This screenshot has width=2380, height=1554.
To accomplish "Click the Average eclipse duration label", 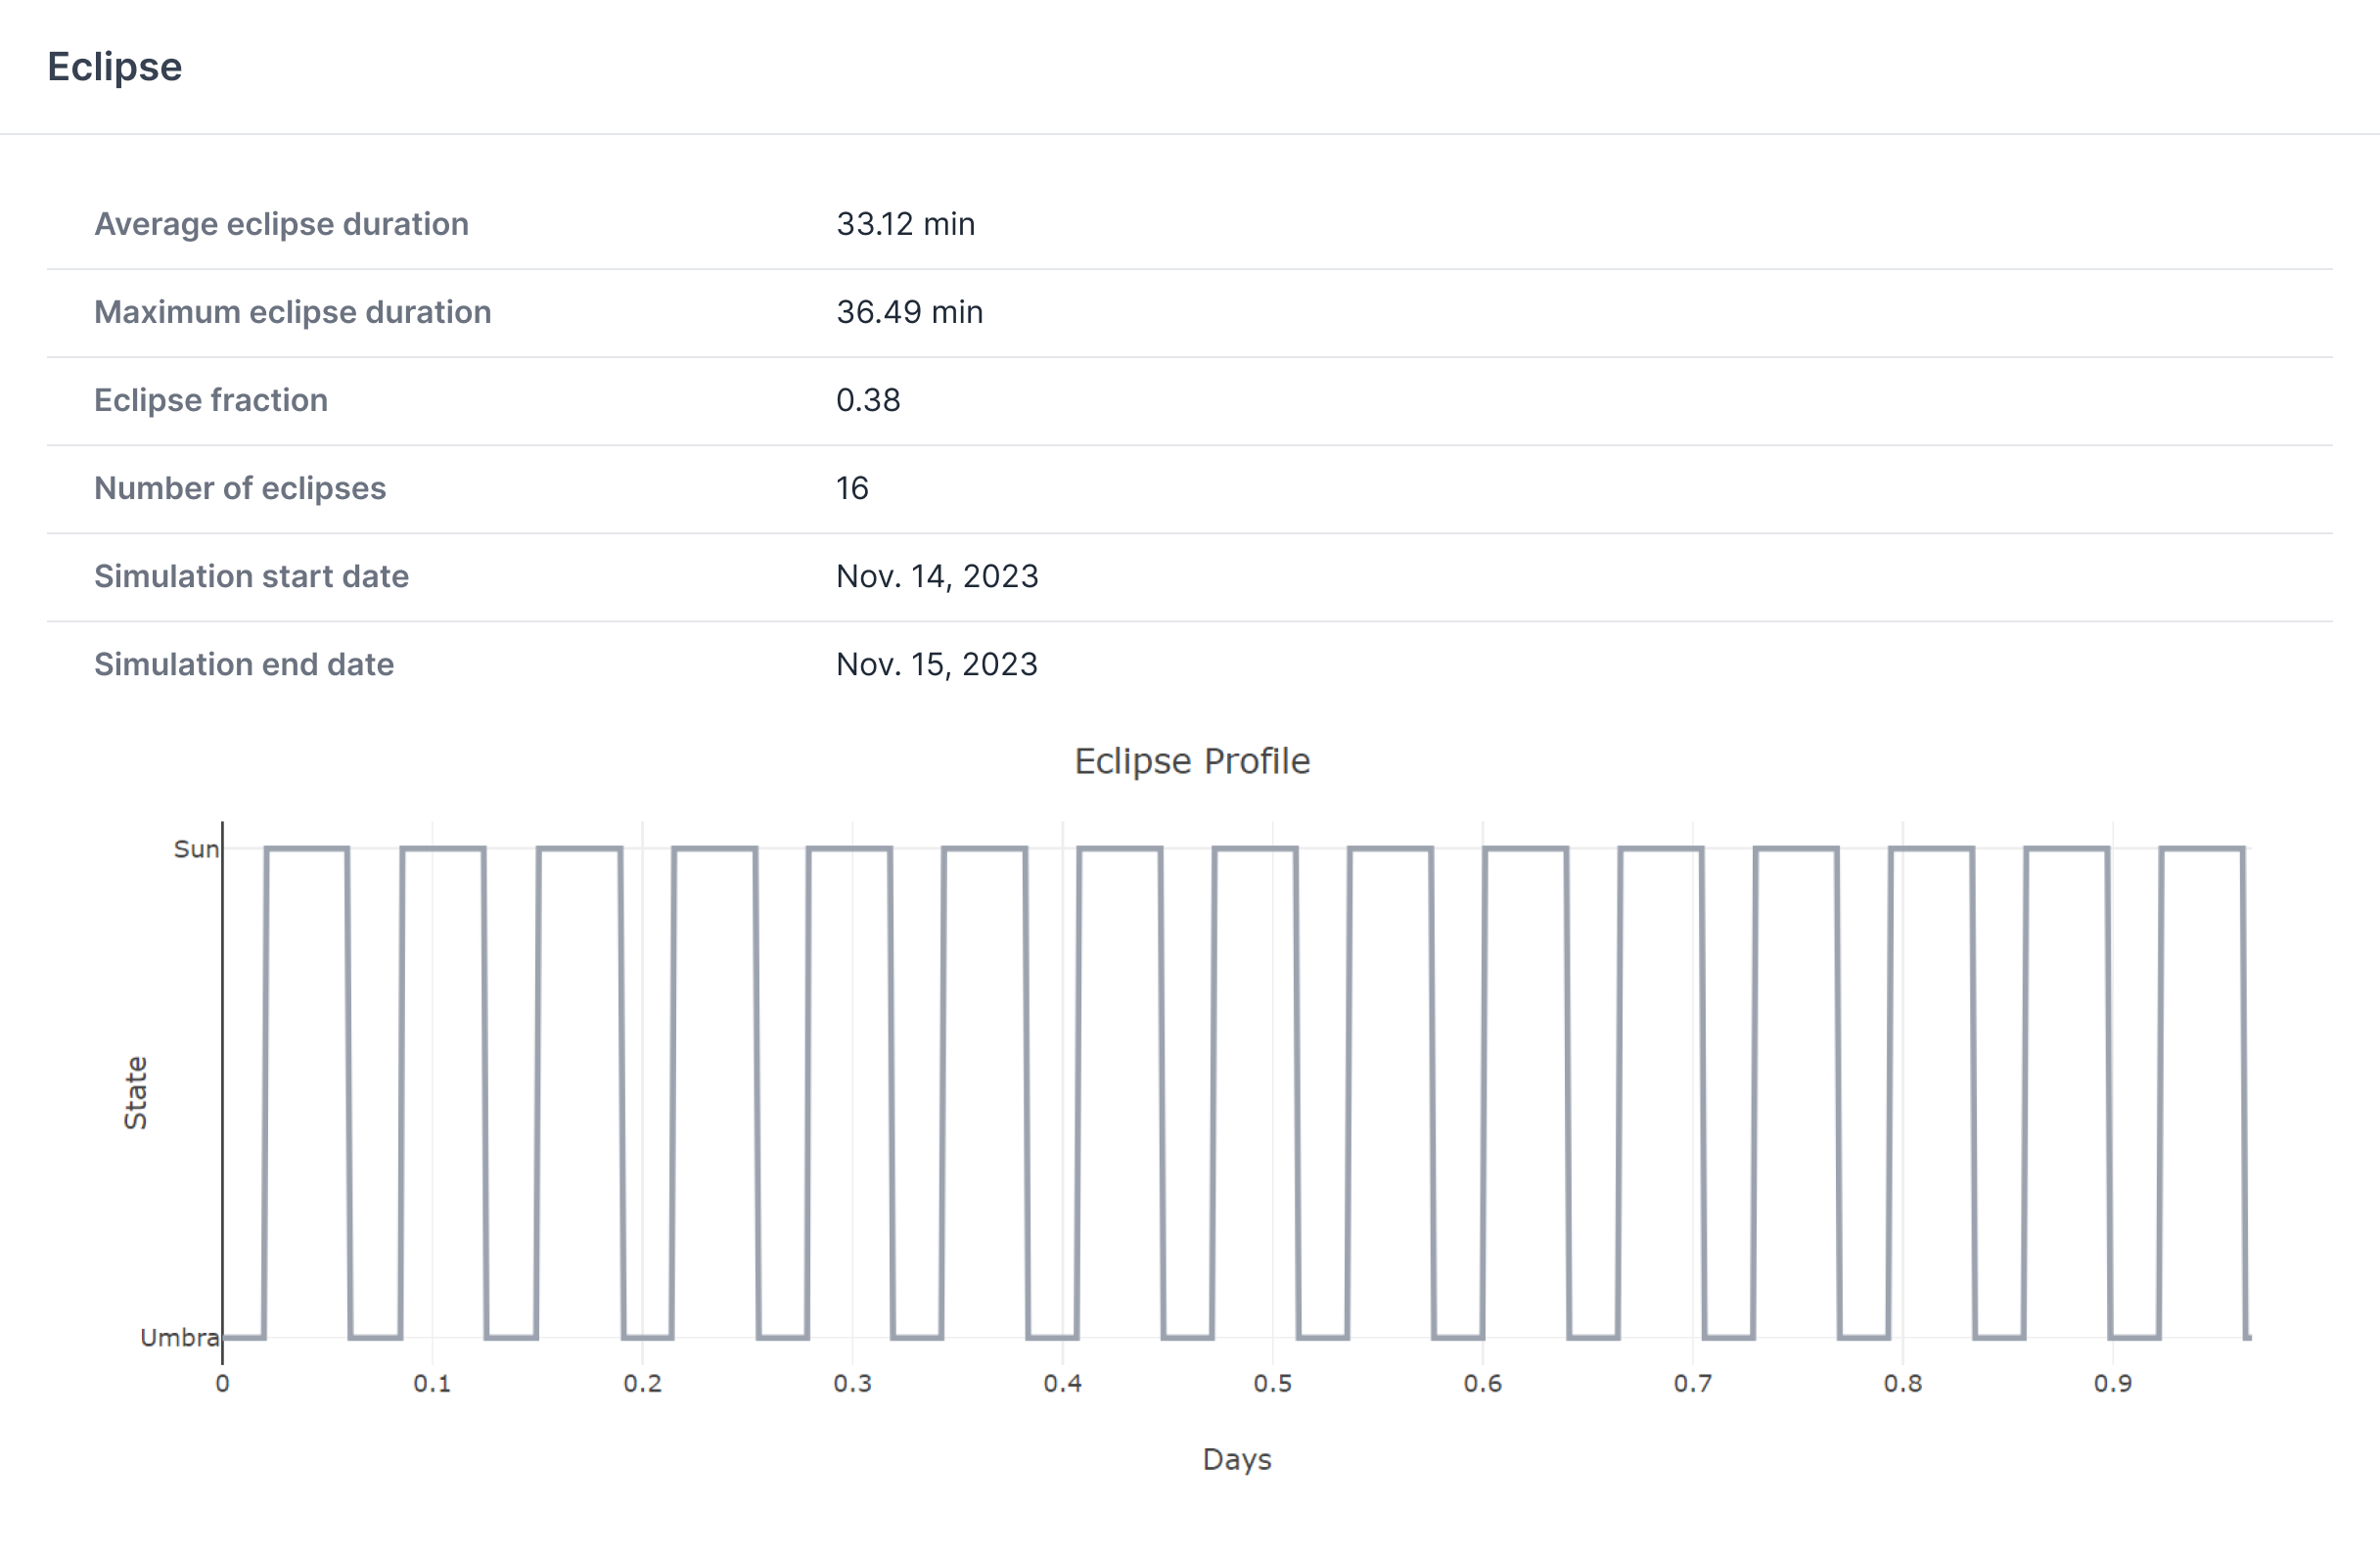I will [281, 224].
